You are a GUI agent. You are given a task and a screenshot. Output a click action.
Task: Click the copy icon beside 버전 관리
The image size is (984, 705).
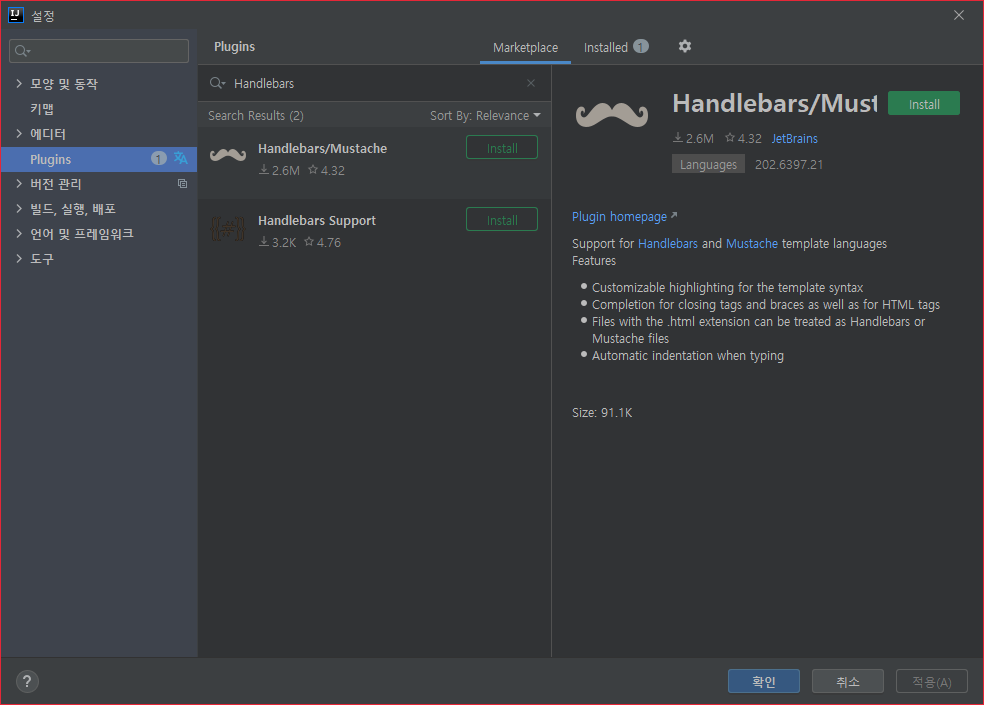tap(182, 183)
